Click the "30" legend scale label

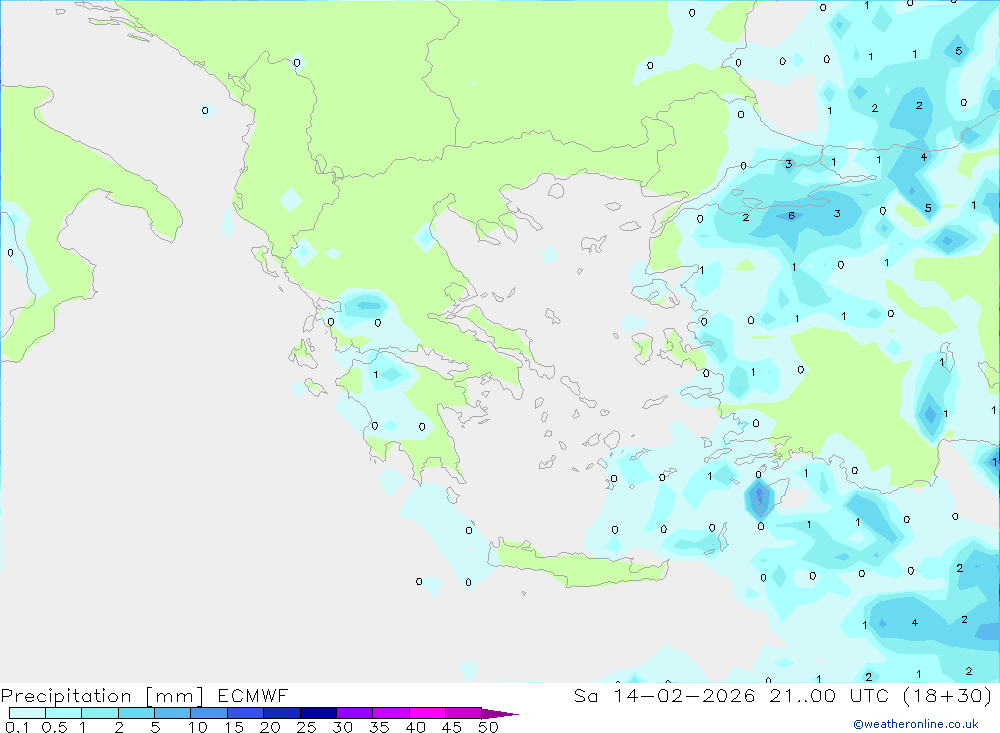[x=342, y=727]
